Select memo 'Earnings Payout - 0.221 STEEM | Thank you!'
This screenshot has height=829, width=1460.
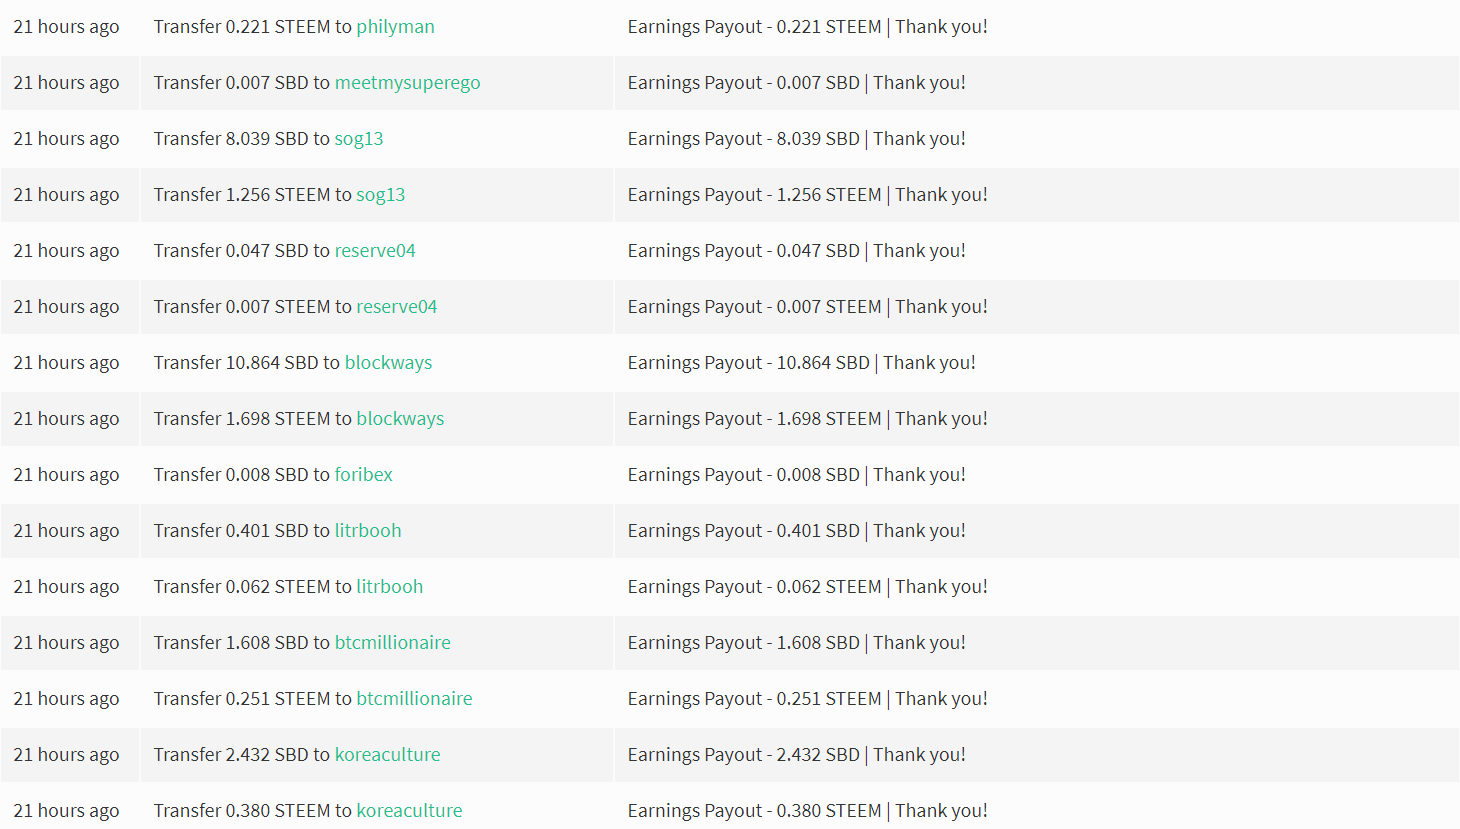[808, 27]
